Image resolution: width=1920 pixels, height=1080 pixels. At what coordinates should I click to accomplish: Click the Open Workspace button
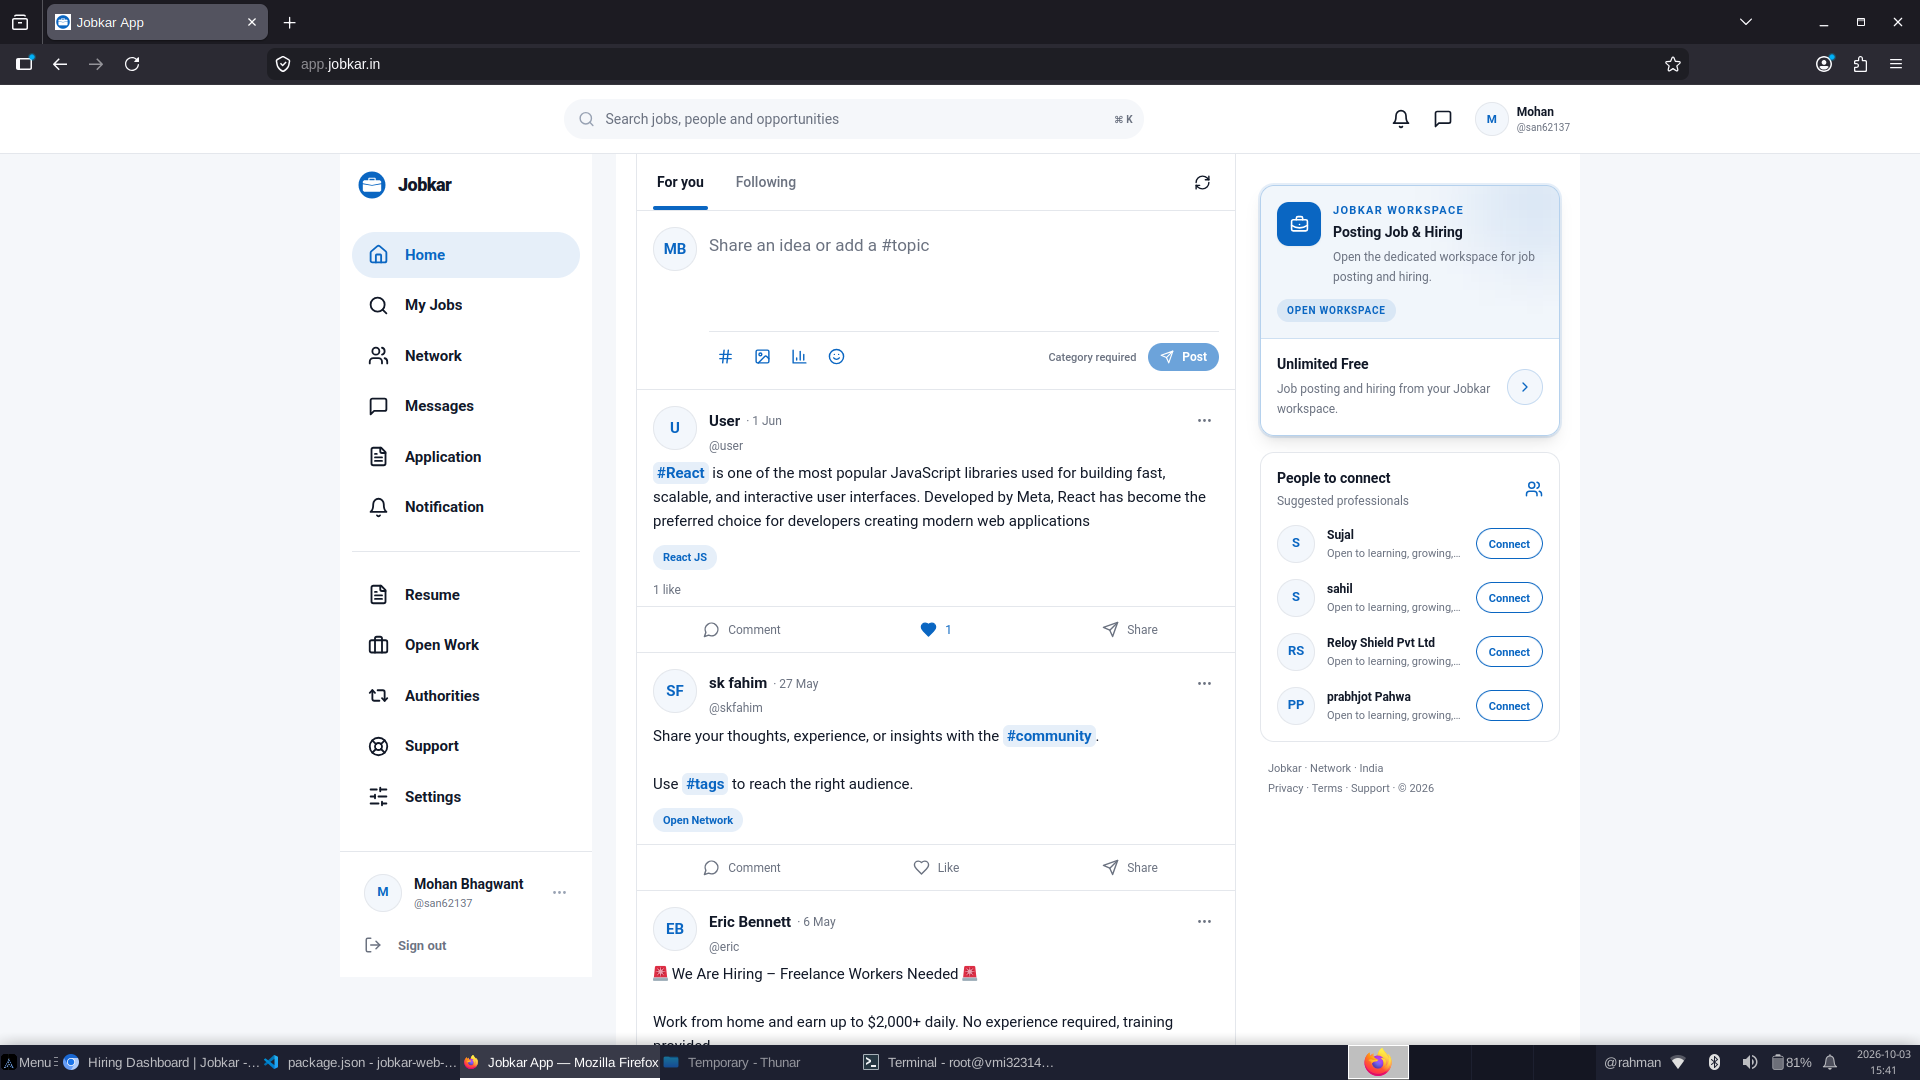pos(1336,310)
